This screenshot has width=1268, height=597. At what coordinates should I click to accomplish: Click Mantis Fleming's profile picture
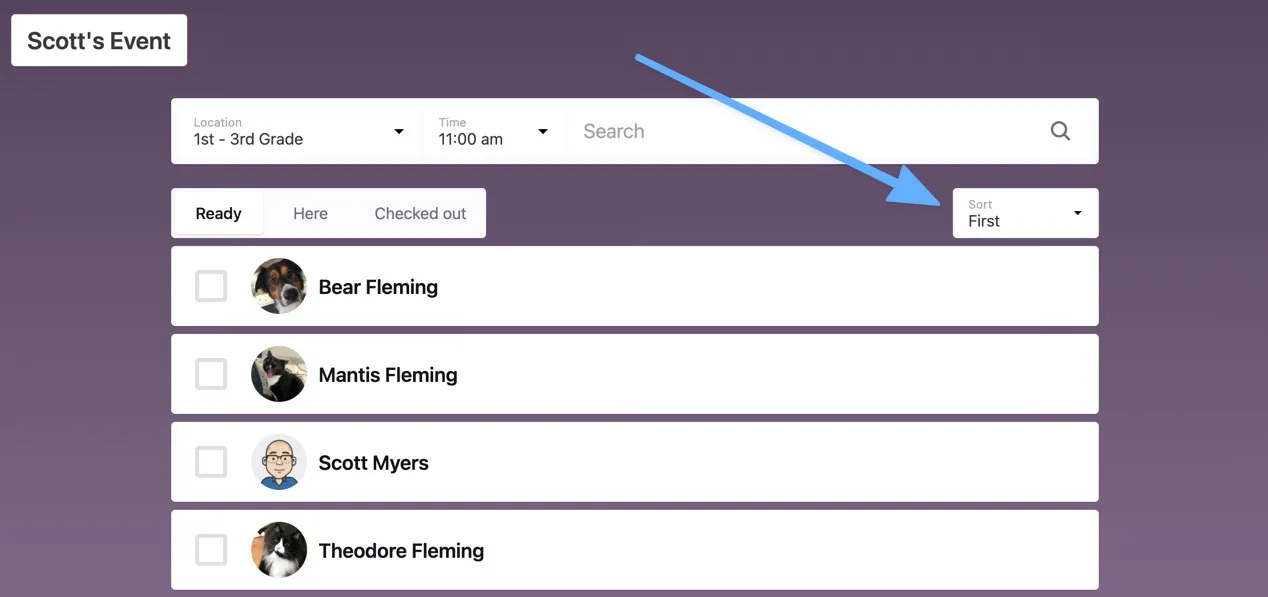tap(279, 374)
